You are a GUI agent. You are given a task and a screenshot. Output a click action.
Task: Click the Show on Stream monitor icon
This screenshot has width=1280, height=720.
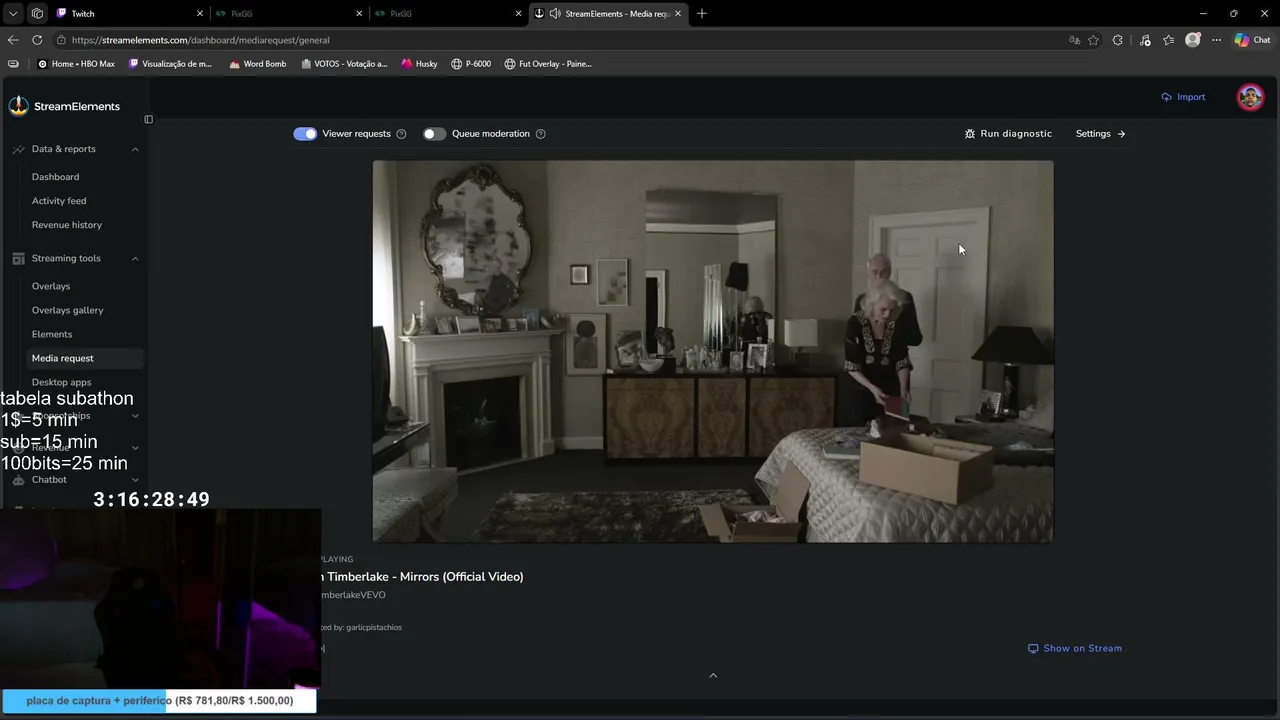1033,648
